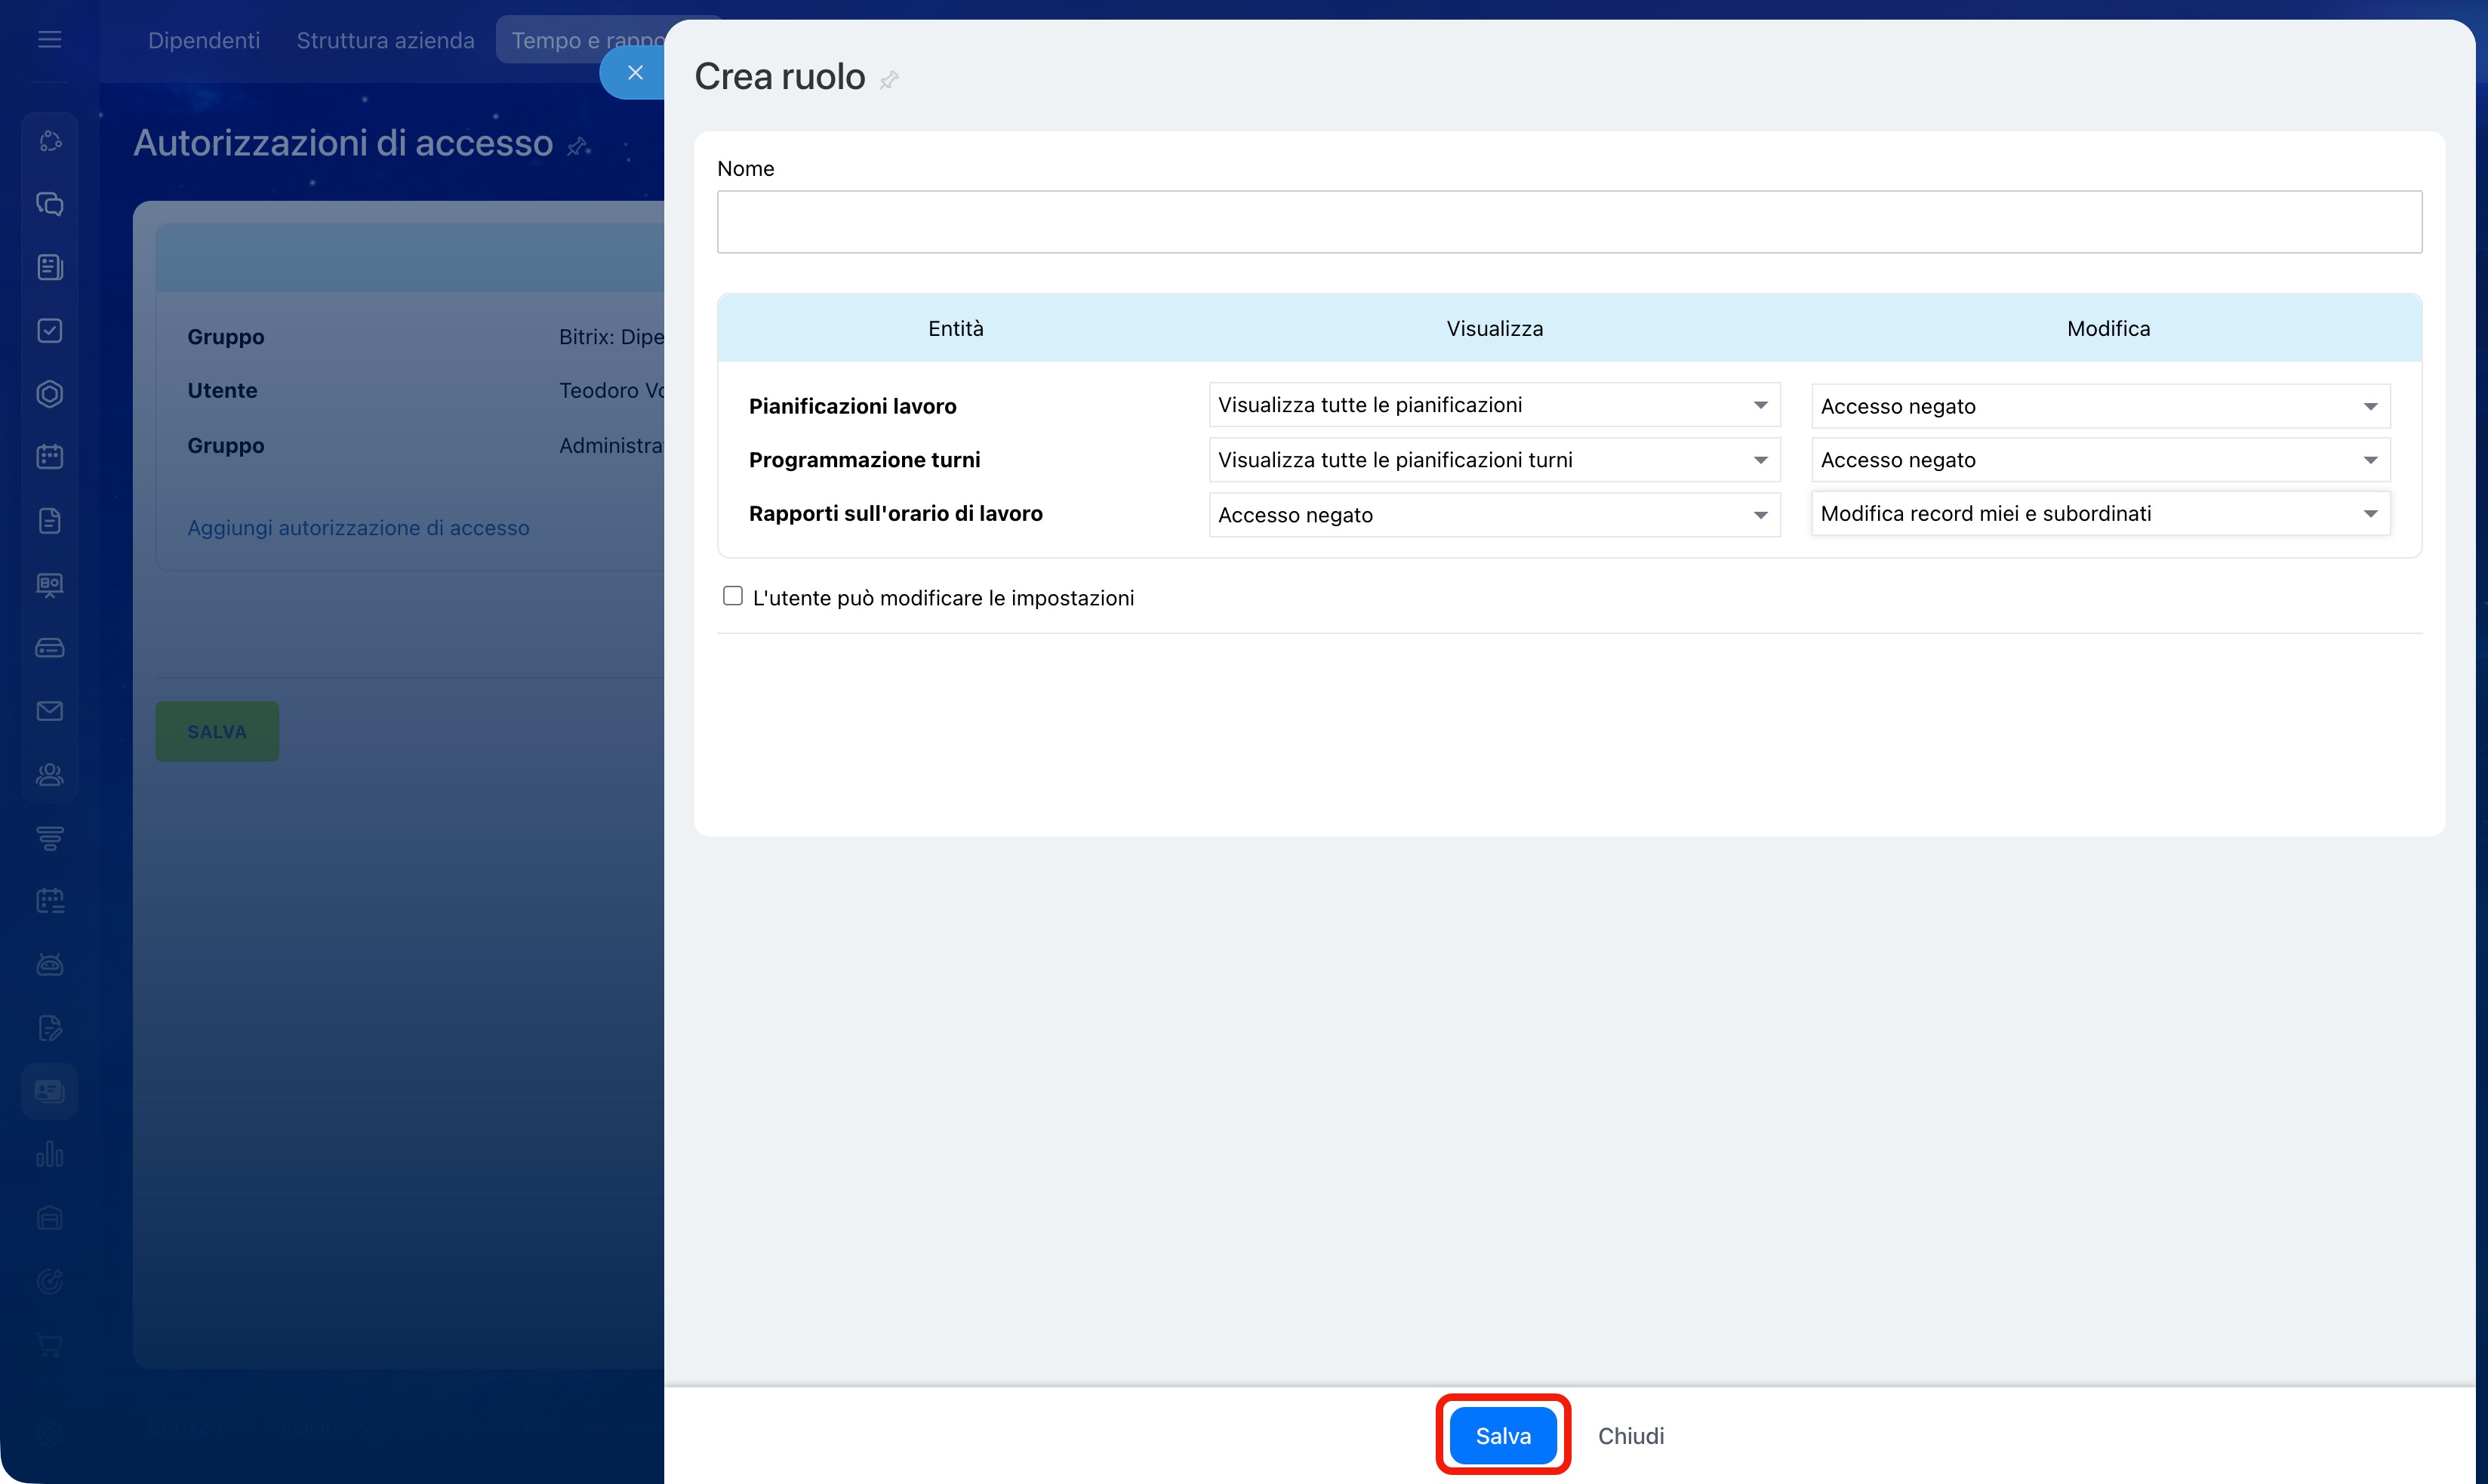Open the shopping cart sidebar icon
The width and height of the screenshot is (2488, 1484).
click(x=50, y=1345)
